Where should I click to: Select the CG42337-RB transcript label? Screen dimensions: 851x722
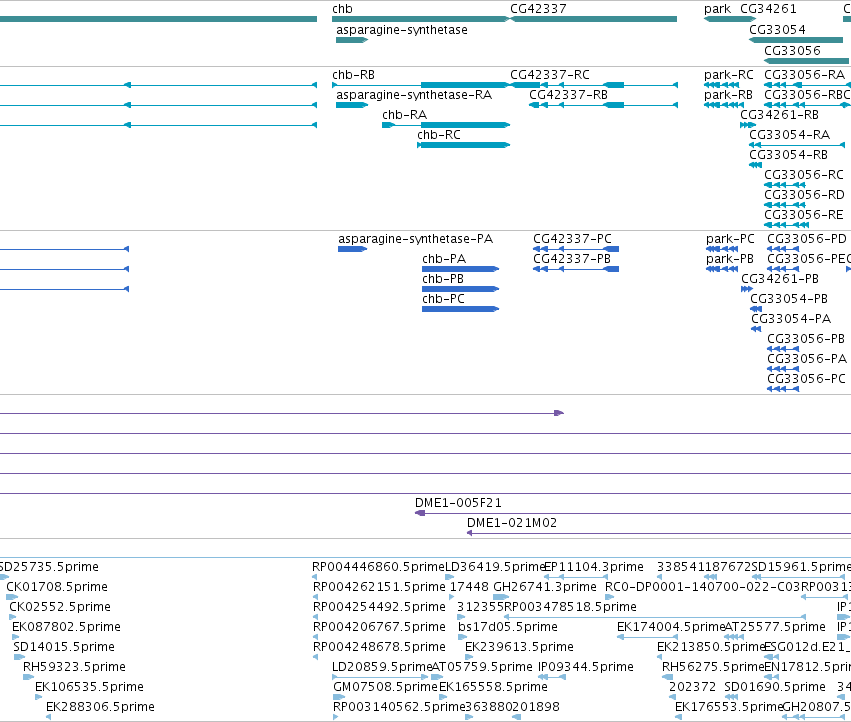[568, 95]
